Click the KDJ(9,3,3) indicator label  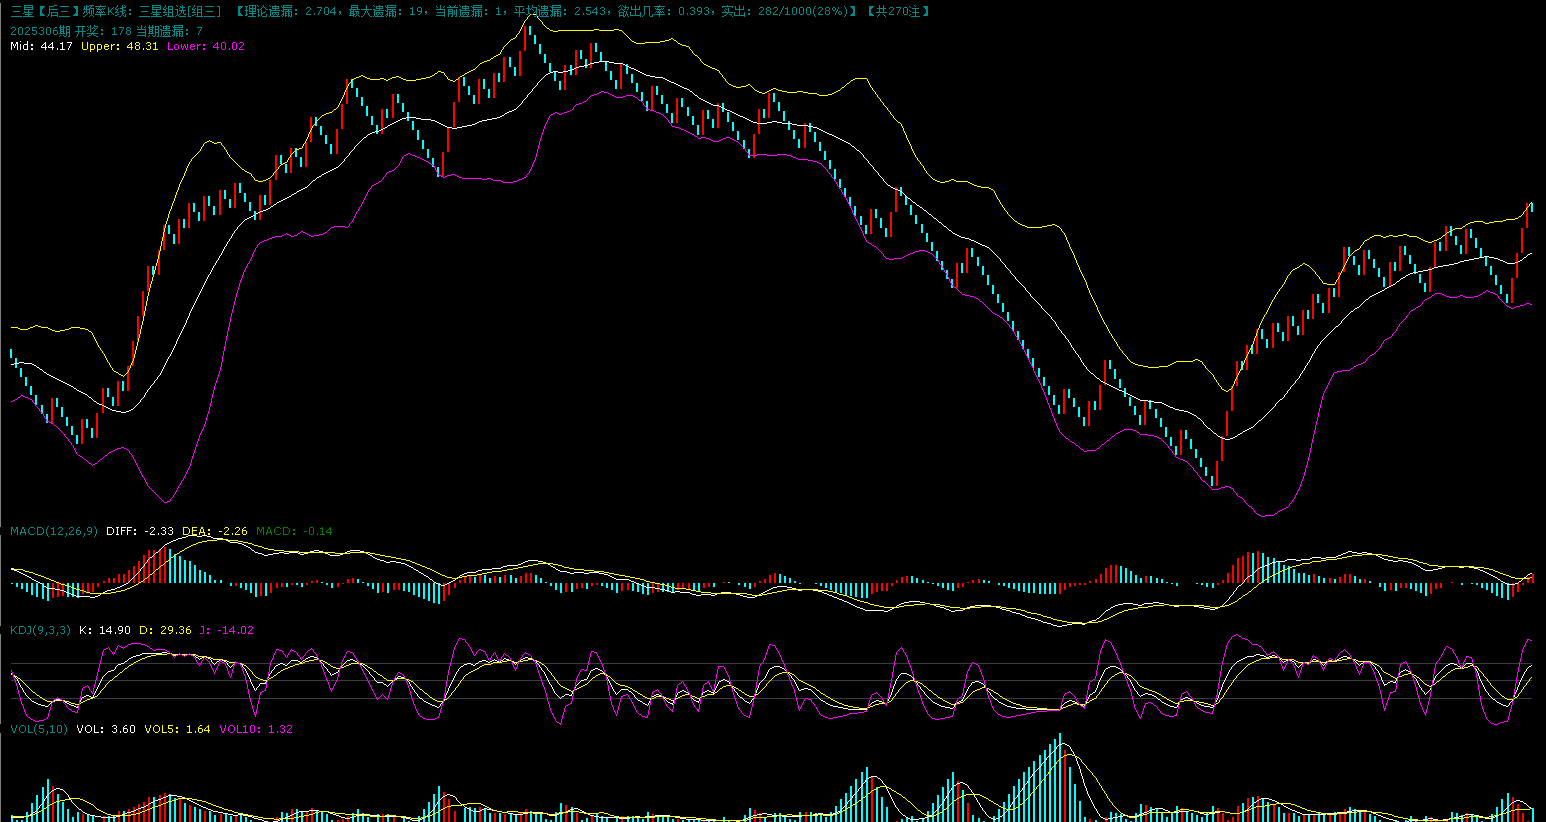pos(40,630)
